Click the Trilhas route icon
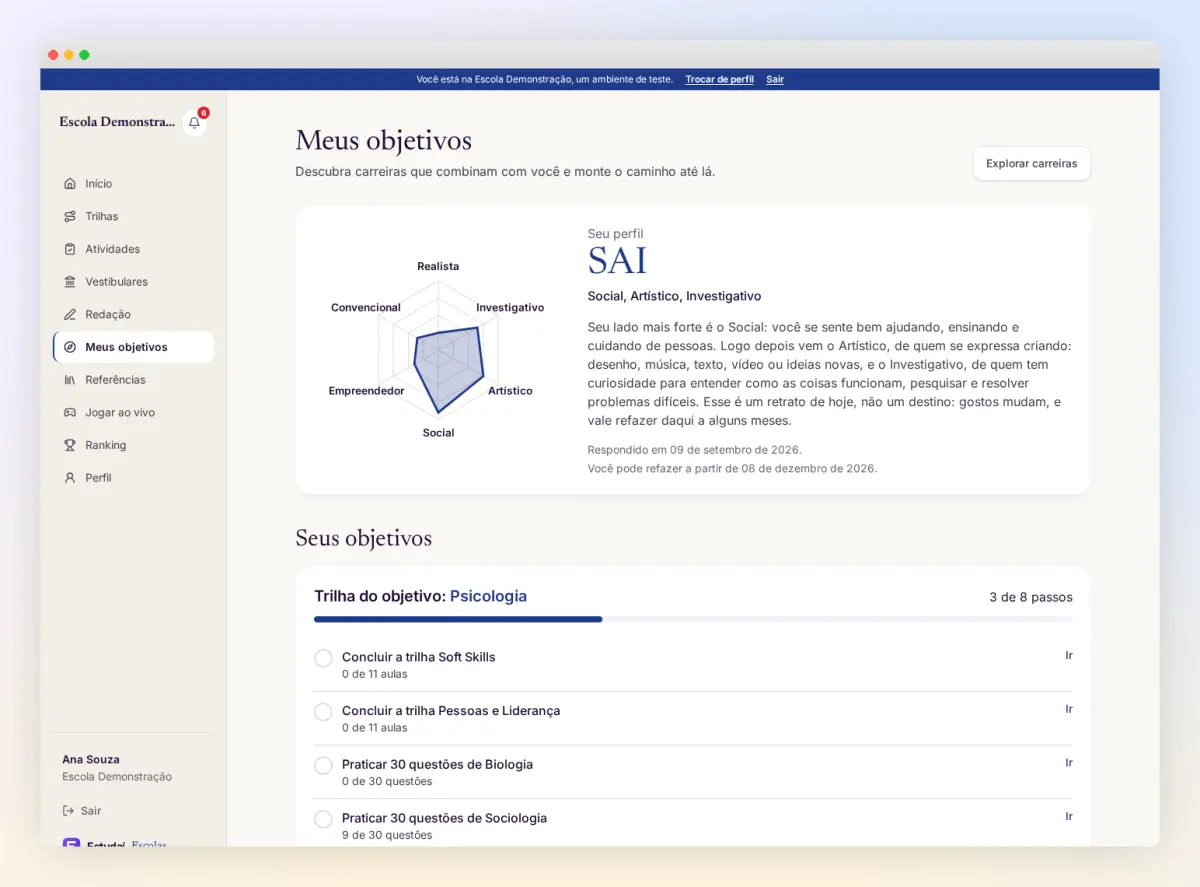This screenshot has height=887, width=1200. 70,216
